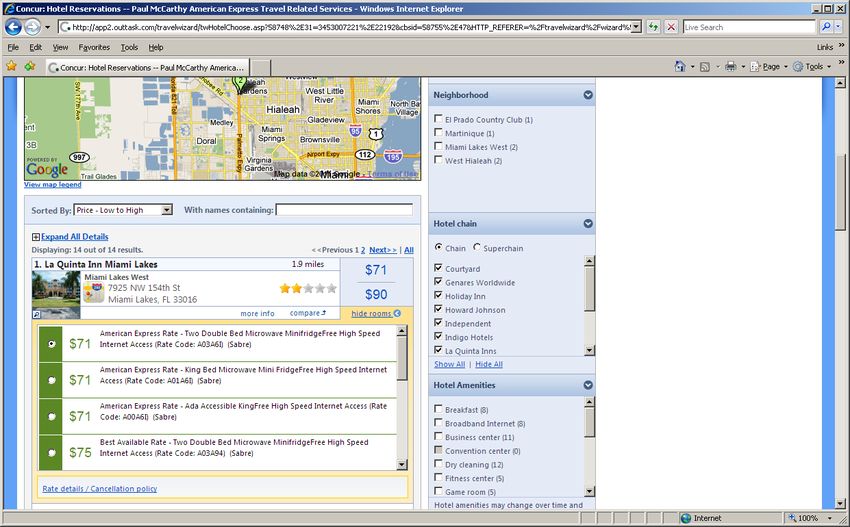Check the El Prado Country Club checkbox
This screenshot has width=850, height=527.
[438, 118]
